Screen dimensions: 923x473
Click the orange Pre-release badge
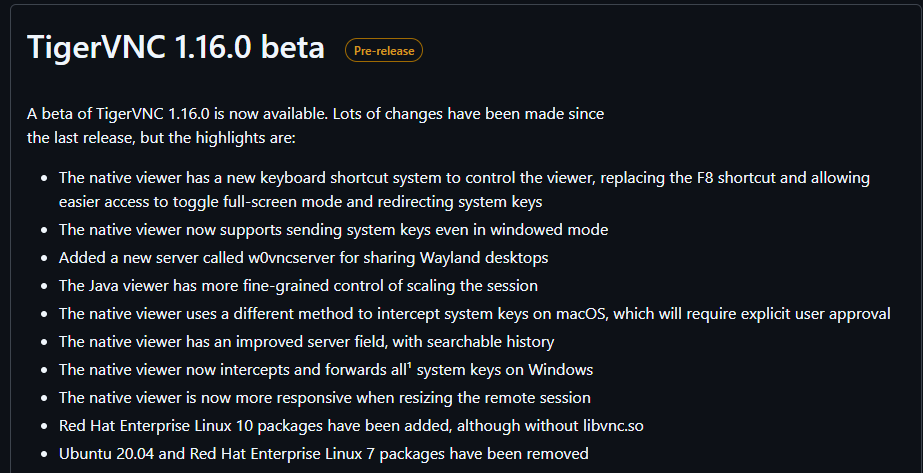(384, 51)
